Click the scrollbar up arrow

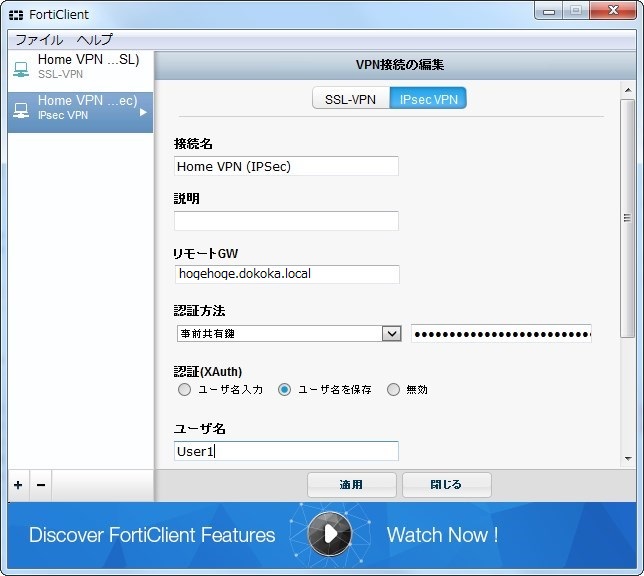click(628, 90)
